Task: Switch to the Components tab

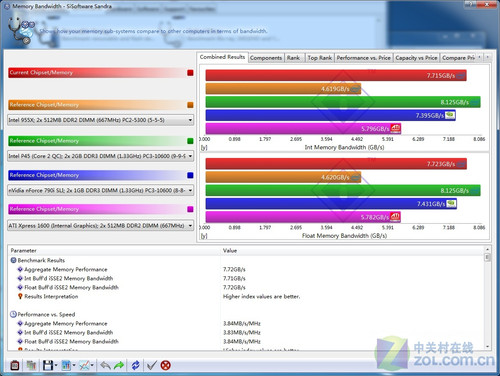Action: click(x=266, y=58)
